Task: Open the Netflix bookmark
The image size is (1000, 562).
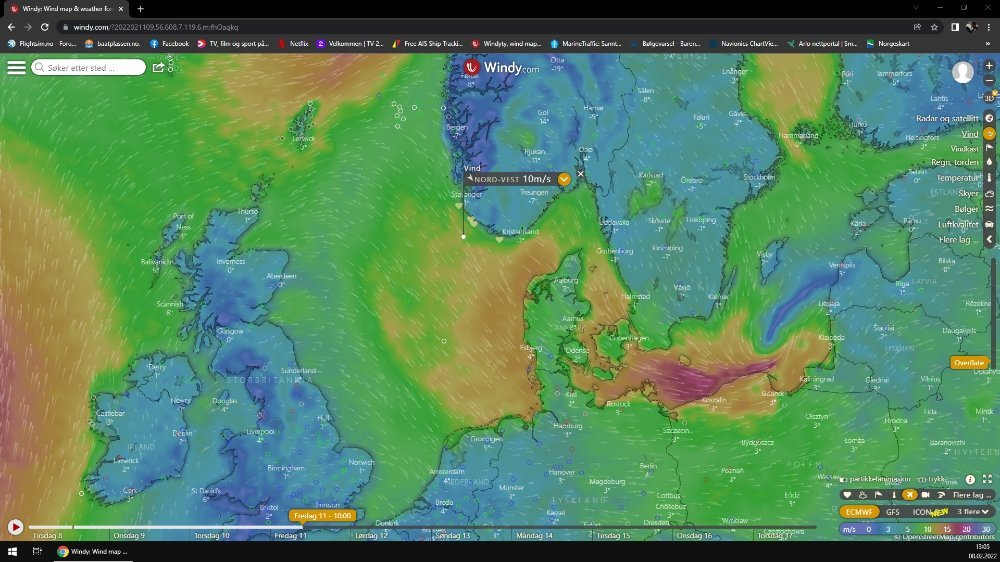Action: [293, 44]
